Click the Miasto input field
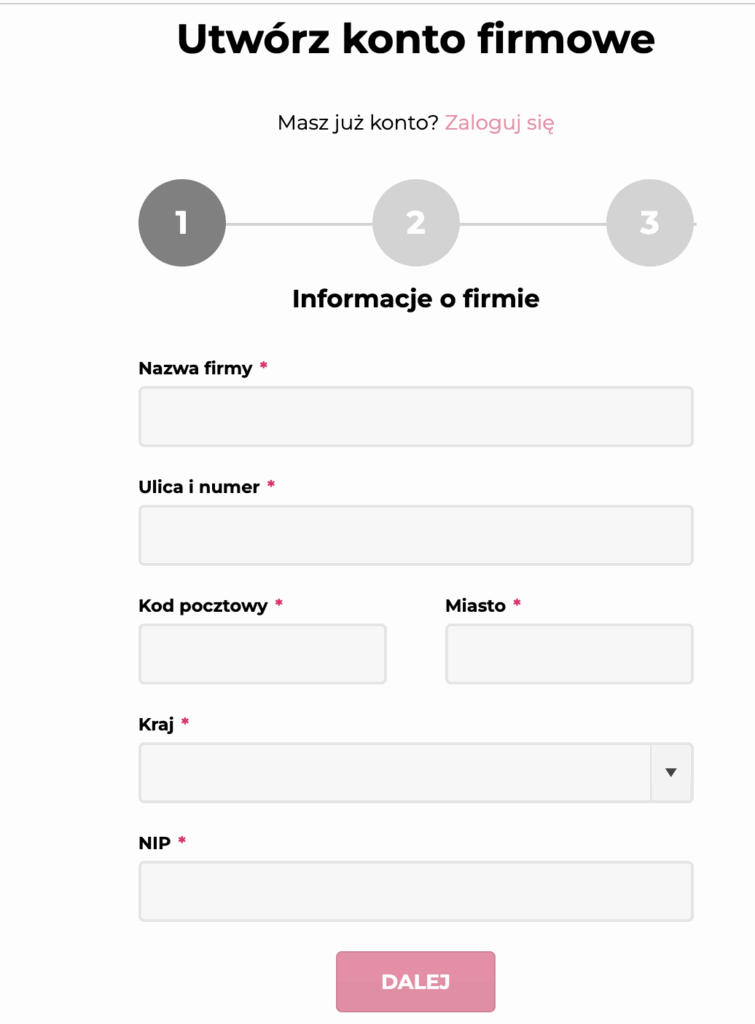The height and width of the screenshot is (1024, 755). coord(568,654)
